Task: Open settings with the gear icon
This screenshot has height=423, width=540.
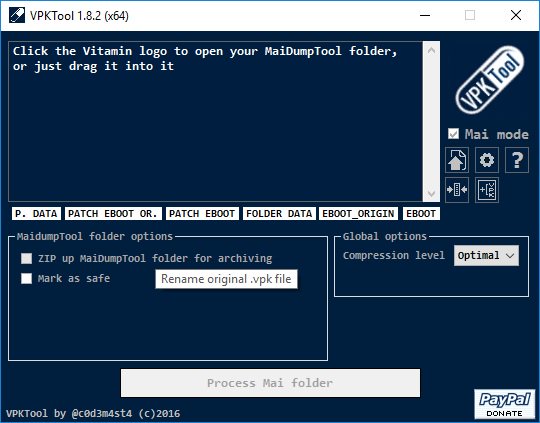Action: 487,160
